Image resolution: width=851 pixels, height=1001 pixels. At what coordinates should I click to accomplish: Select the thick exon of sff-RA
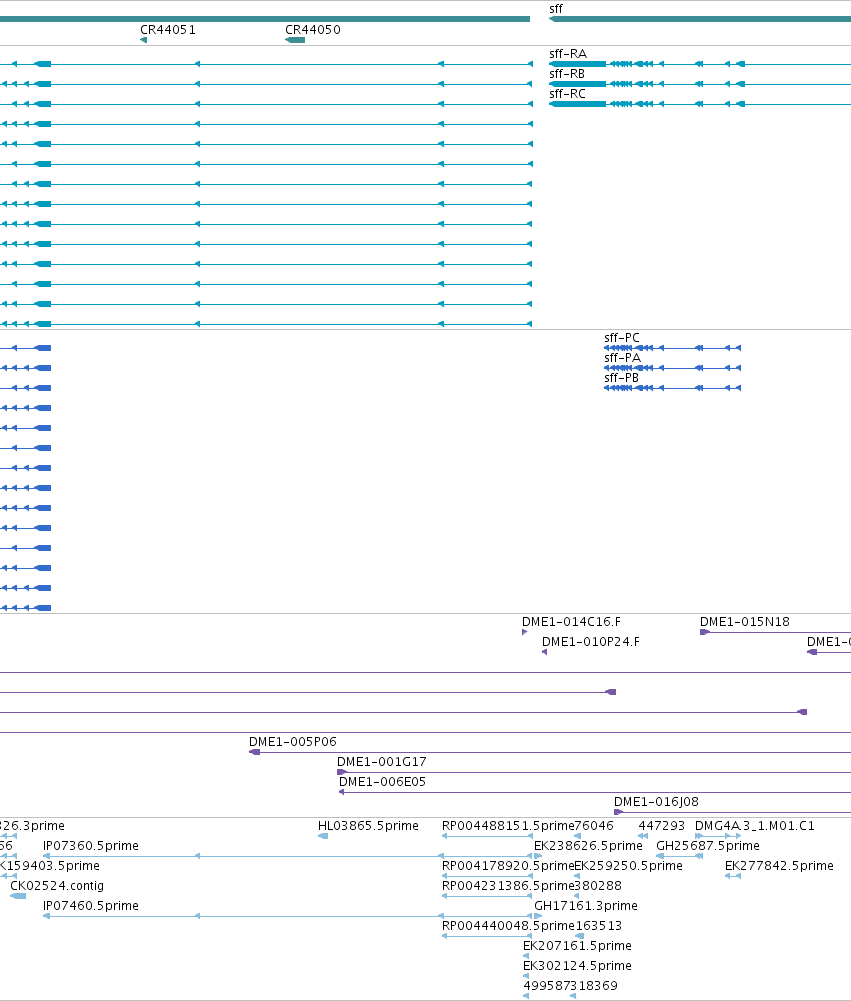point(578,64)
